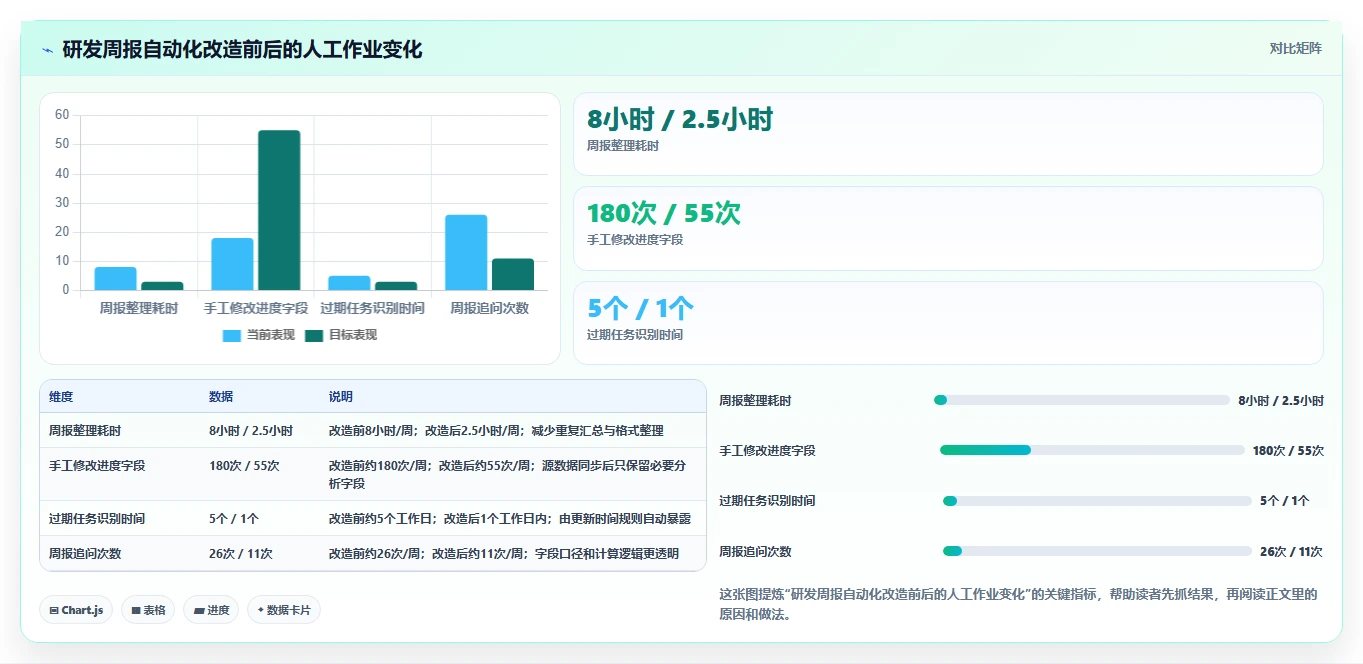
Task: Select table cell 180次 / 55次
Action: pyautogui.click(x=244, y=466)
